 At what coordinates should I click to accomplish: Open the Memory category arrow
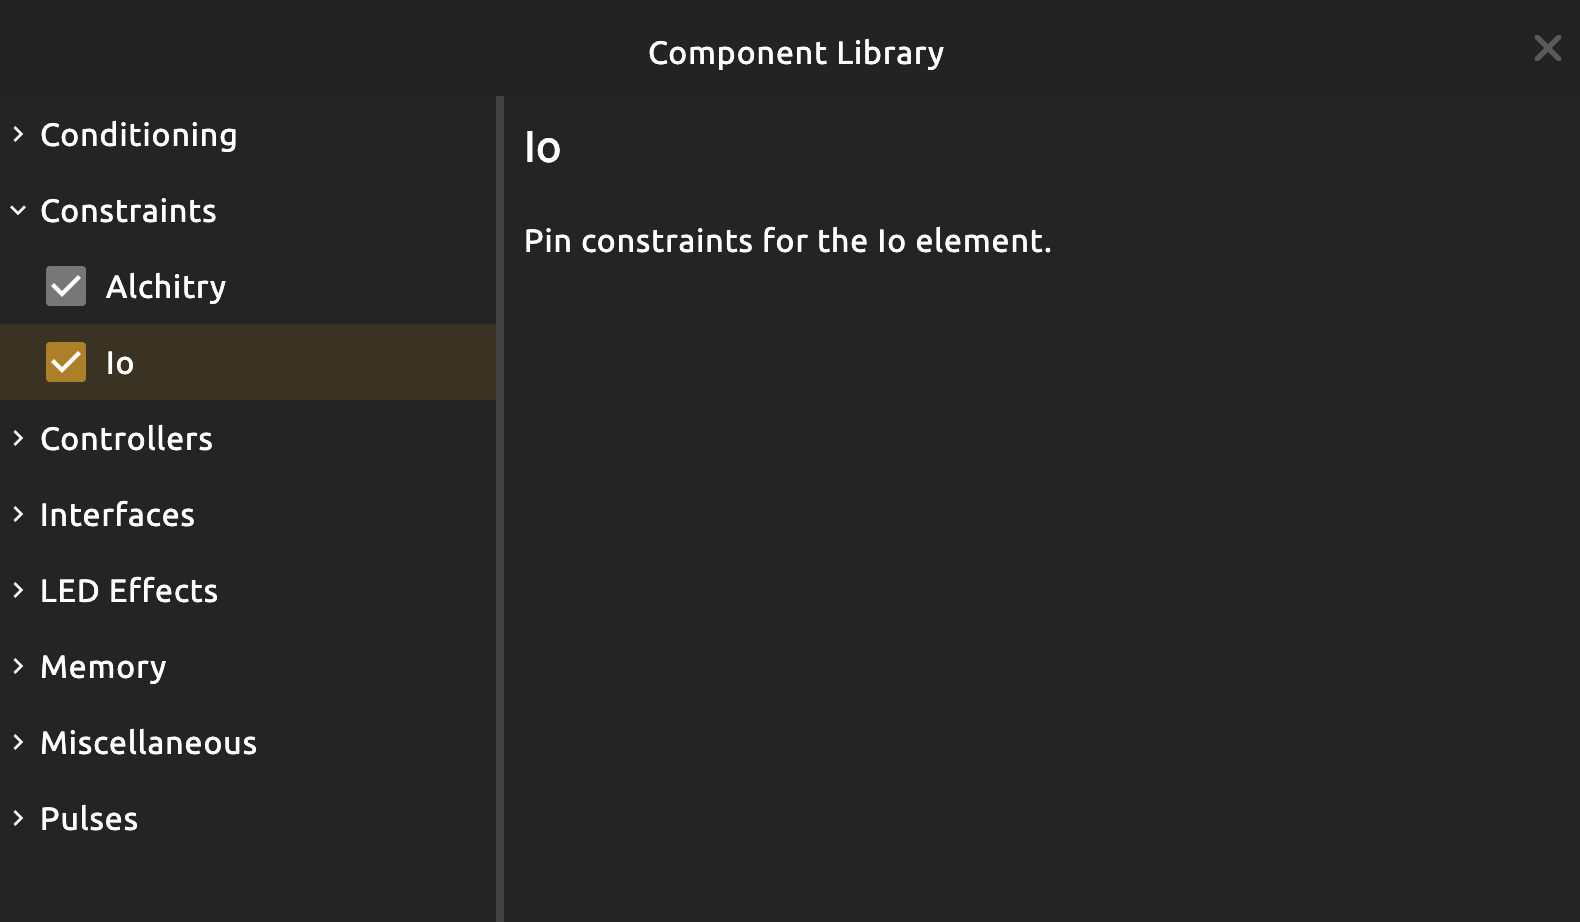click(x=18, y=666)
